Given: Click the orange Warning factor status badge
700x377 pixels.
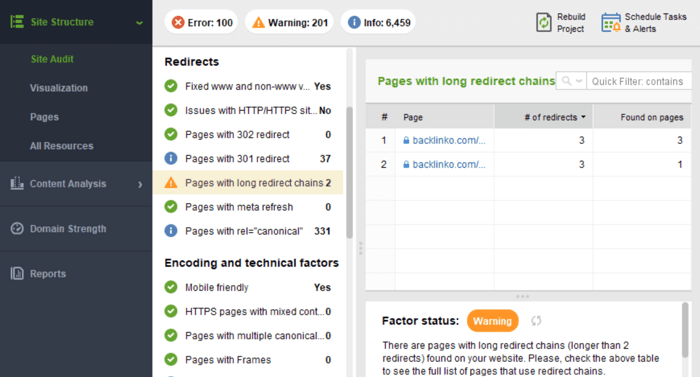Looking at the screenshot, I should [x=492, y=321].
